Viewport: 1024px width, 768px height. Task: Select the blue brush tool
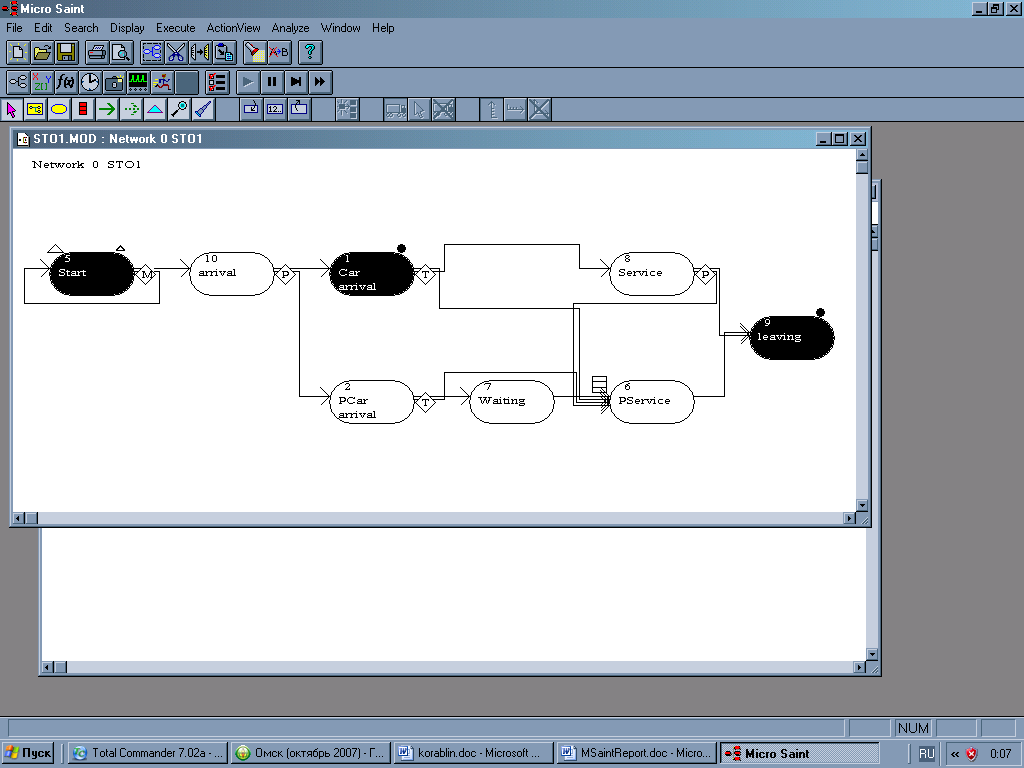(203, 110)
